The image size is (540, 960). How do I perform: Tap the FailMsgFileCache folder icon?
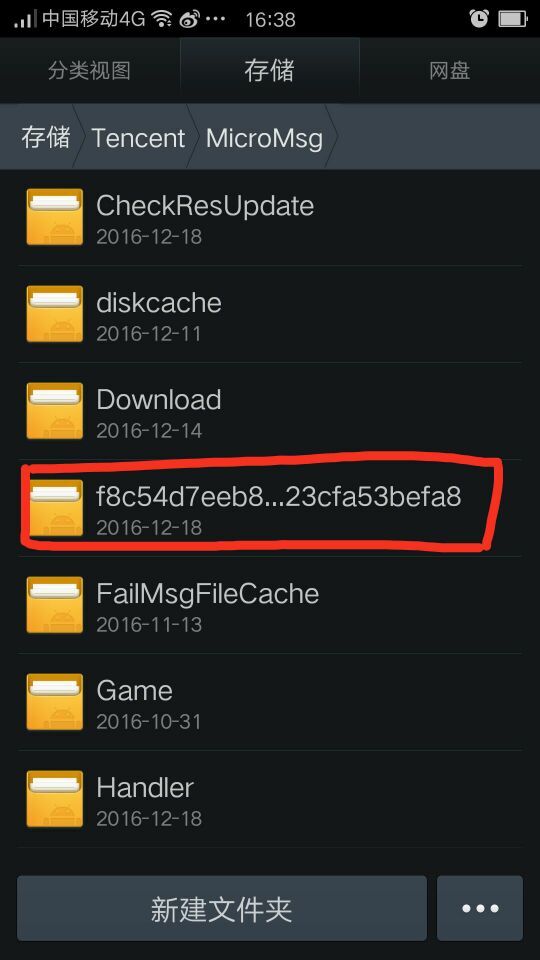(54, 605)
